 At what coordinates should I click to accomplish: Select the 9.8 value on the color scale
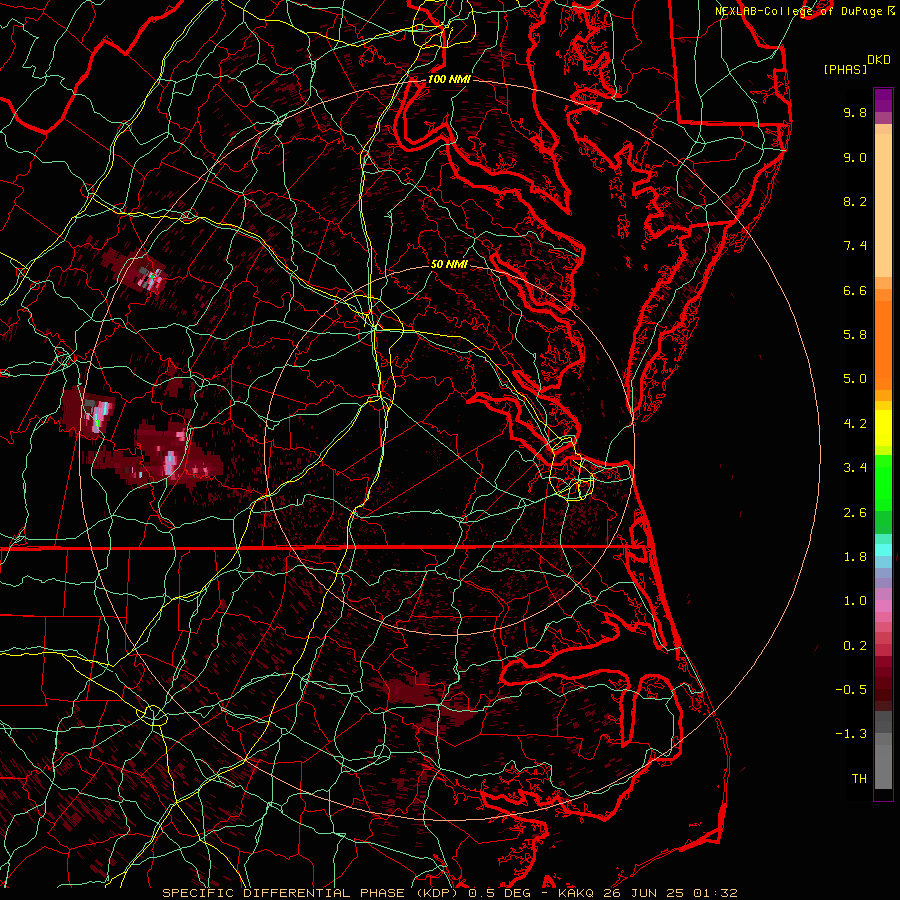(x=855, y=112)
